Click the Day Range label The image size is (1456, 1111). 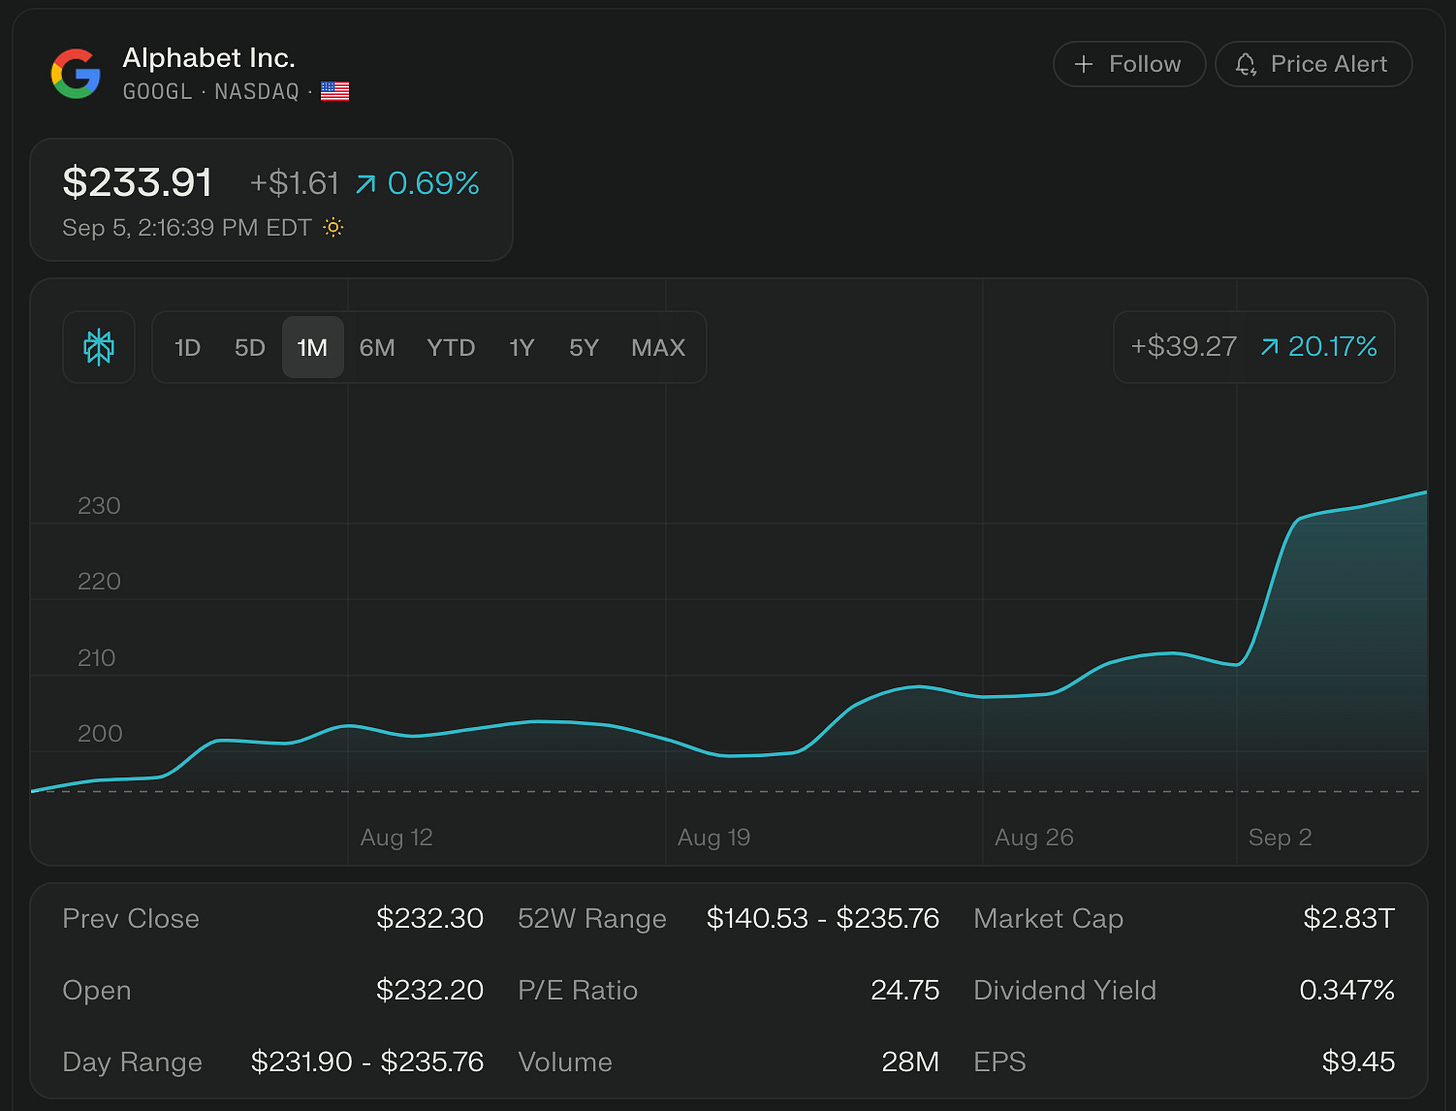(x=132, y=1063)
